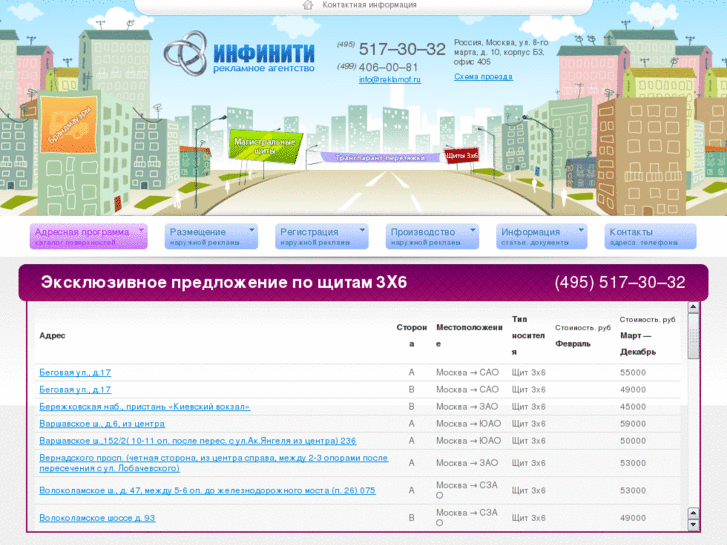Expand the Размещение menu arrow

pyautogui.click(x=252, y=230)
